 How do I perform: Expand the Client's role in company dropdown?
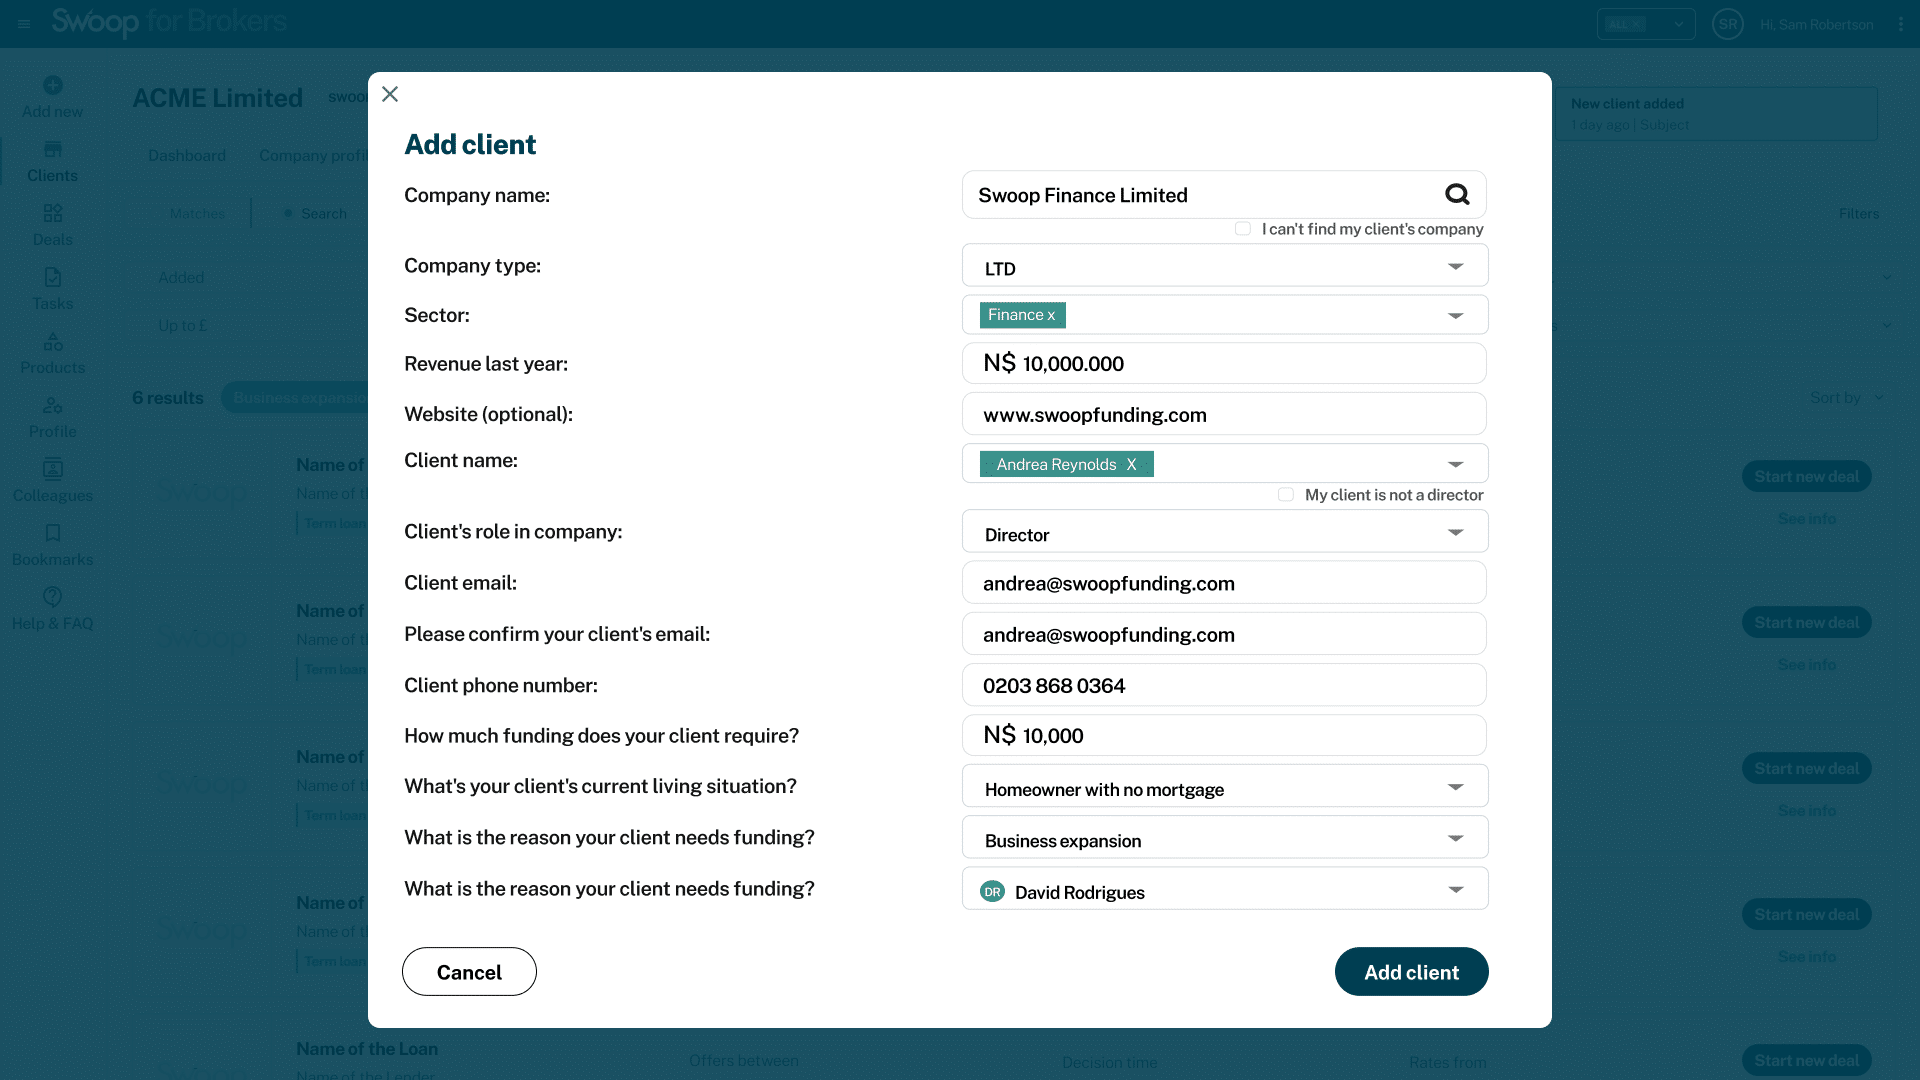(1455, 533)
